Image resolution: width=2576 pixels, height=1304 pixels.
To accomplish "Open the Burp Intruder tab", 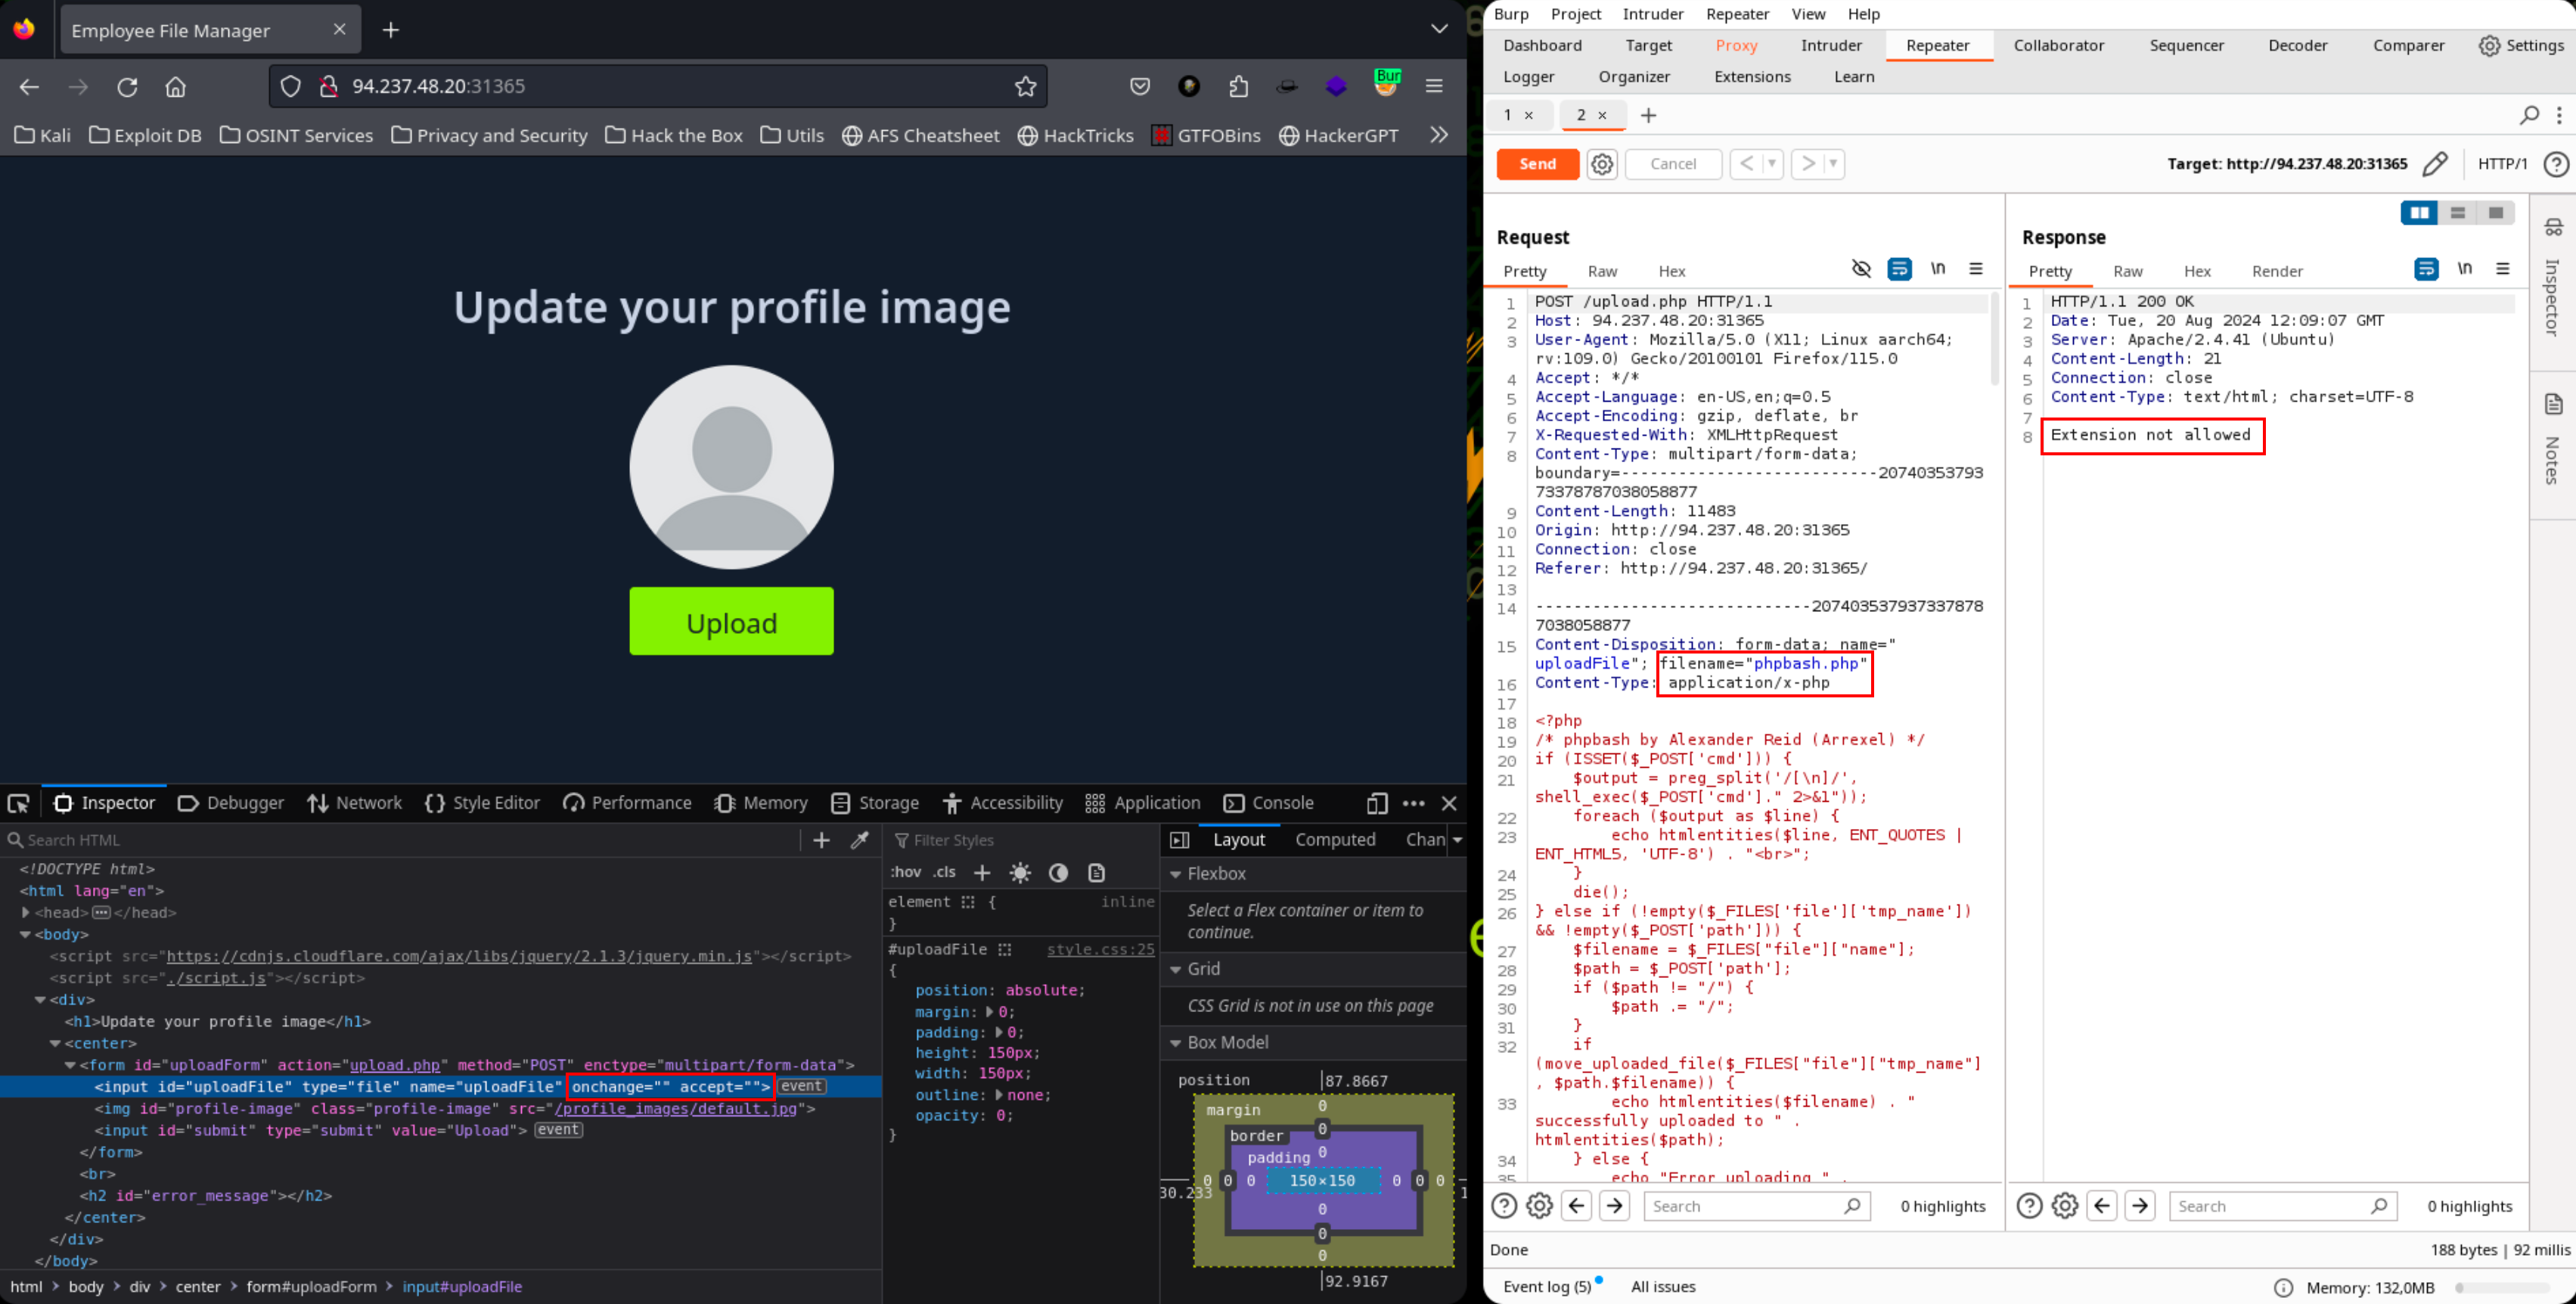I will tap(1831, 45).
